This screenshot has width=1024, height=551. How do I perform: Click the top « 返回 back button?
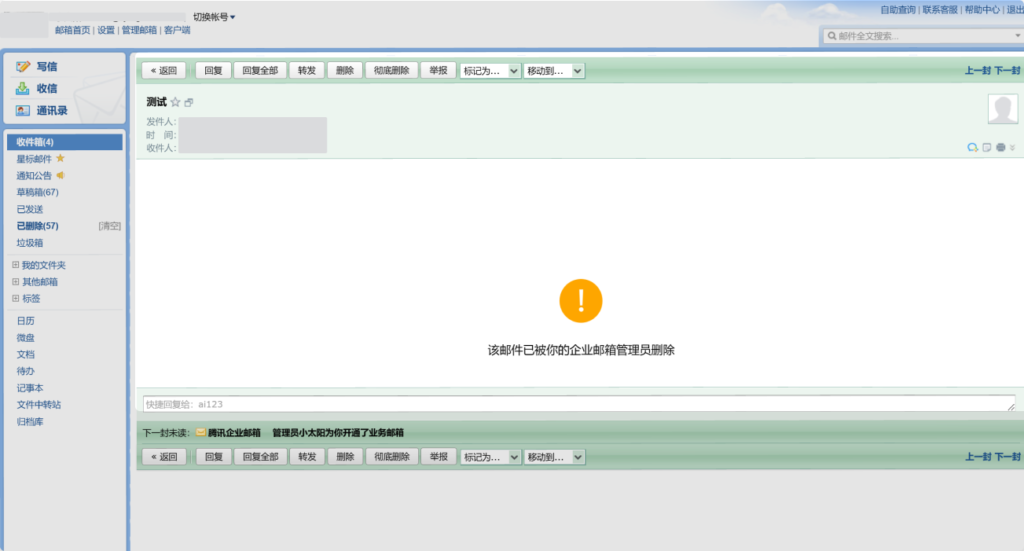[163, 71]
